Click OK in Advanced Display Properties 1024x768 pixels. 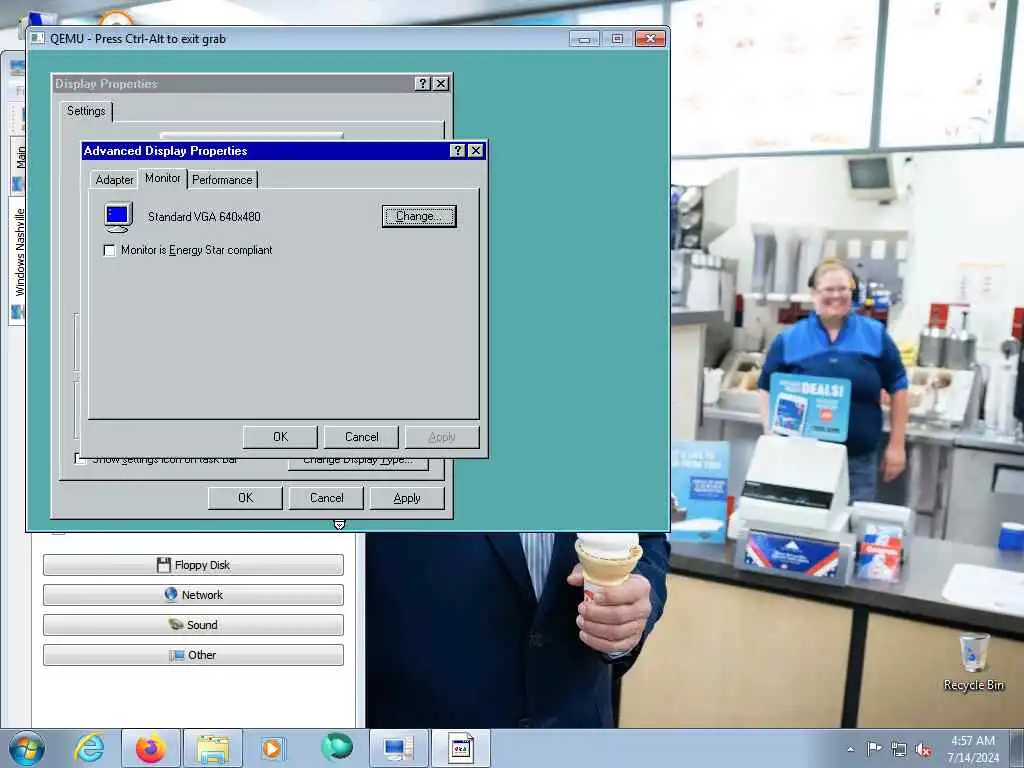click(x=280, y=437)
